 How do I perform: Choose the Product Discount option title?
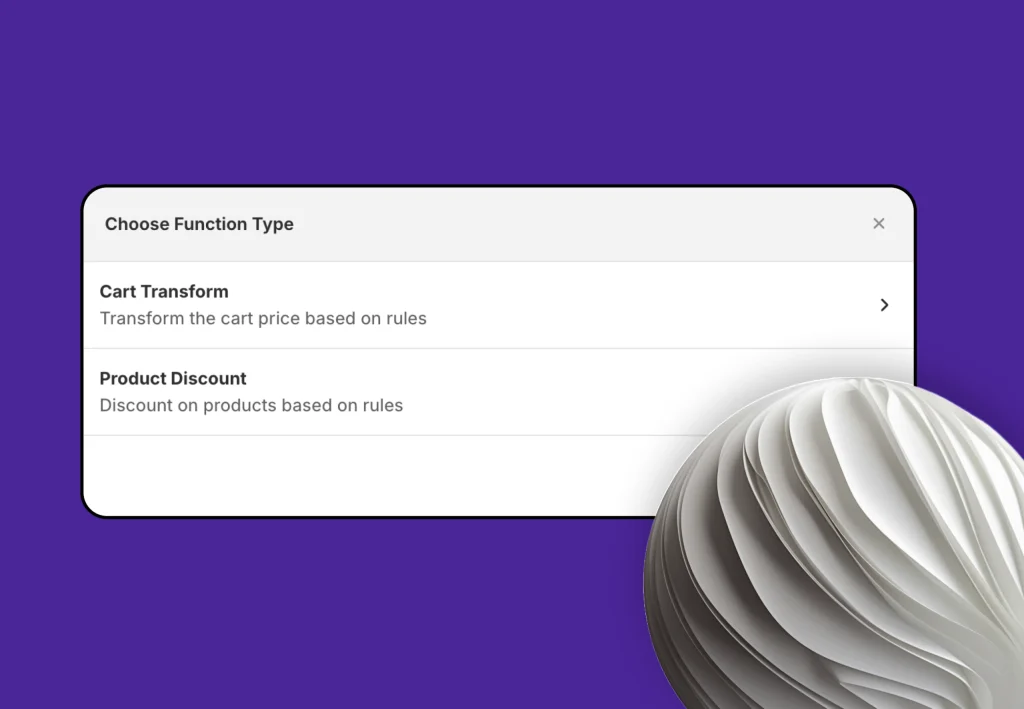coord(173,378)
